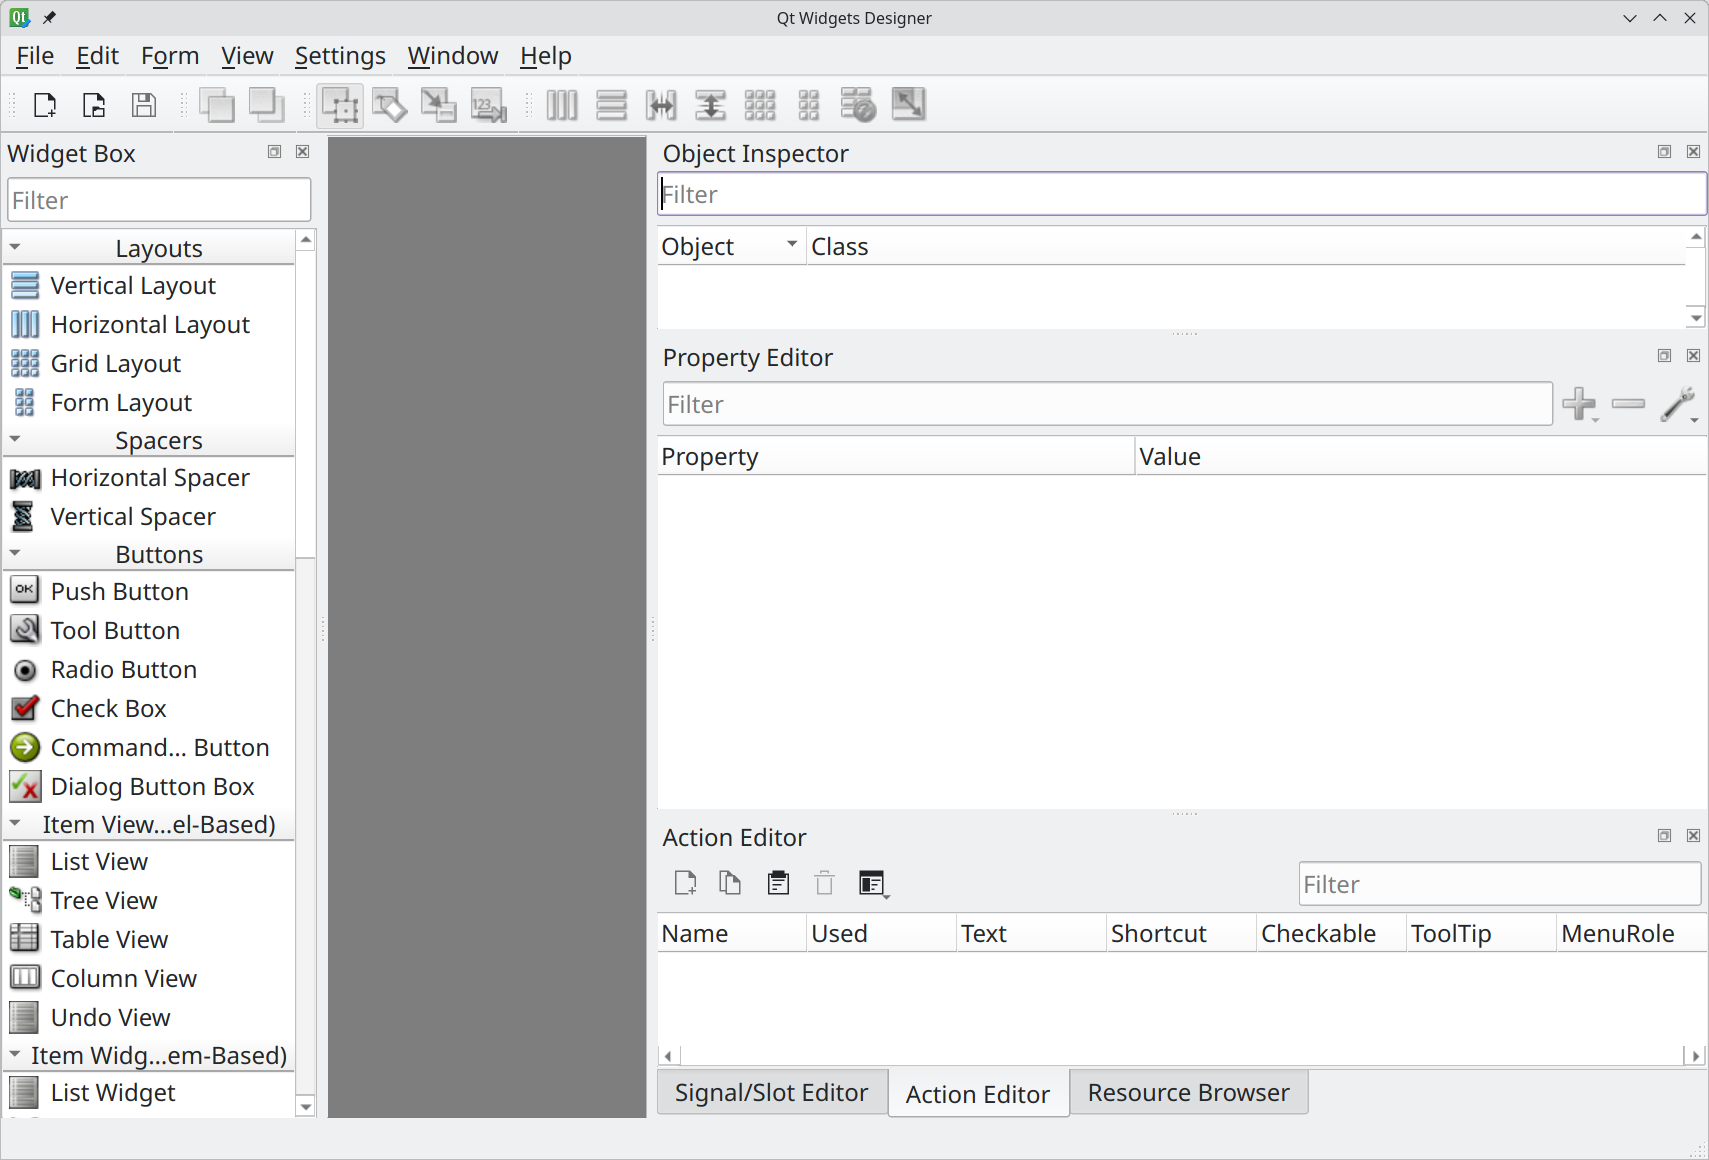Click Action Editor Filter field
Screen dimensions: 1709x1160
coord(1500,885)
